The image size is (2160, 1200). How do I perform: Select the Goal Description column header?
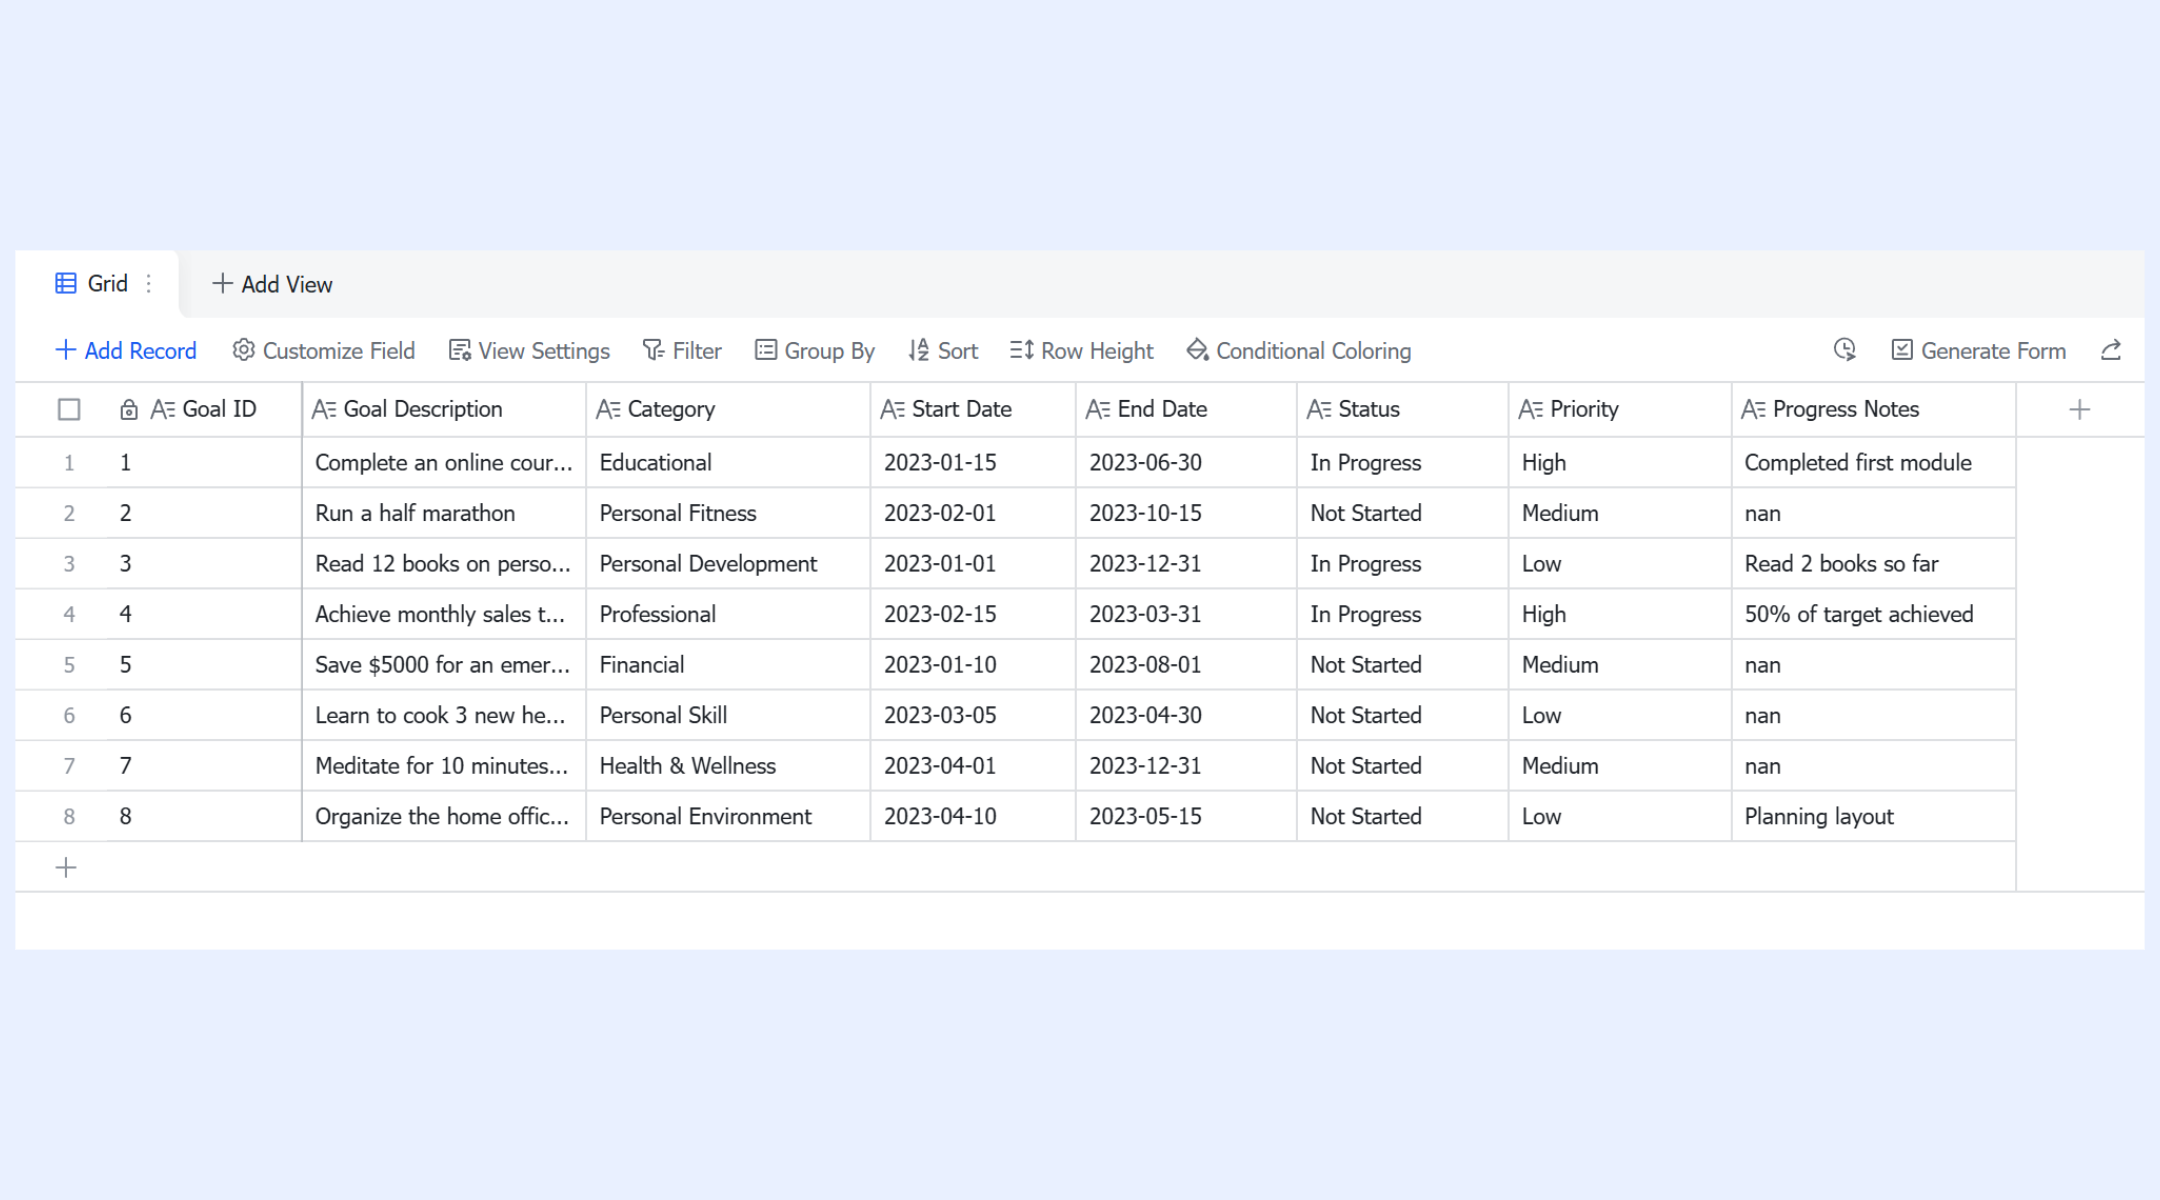tap(444, 410)
